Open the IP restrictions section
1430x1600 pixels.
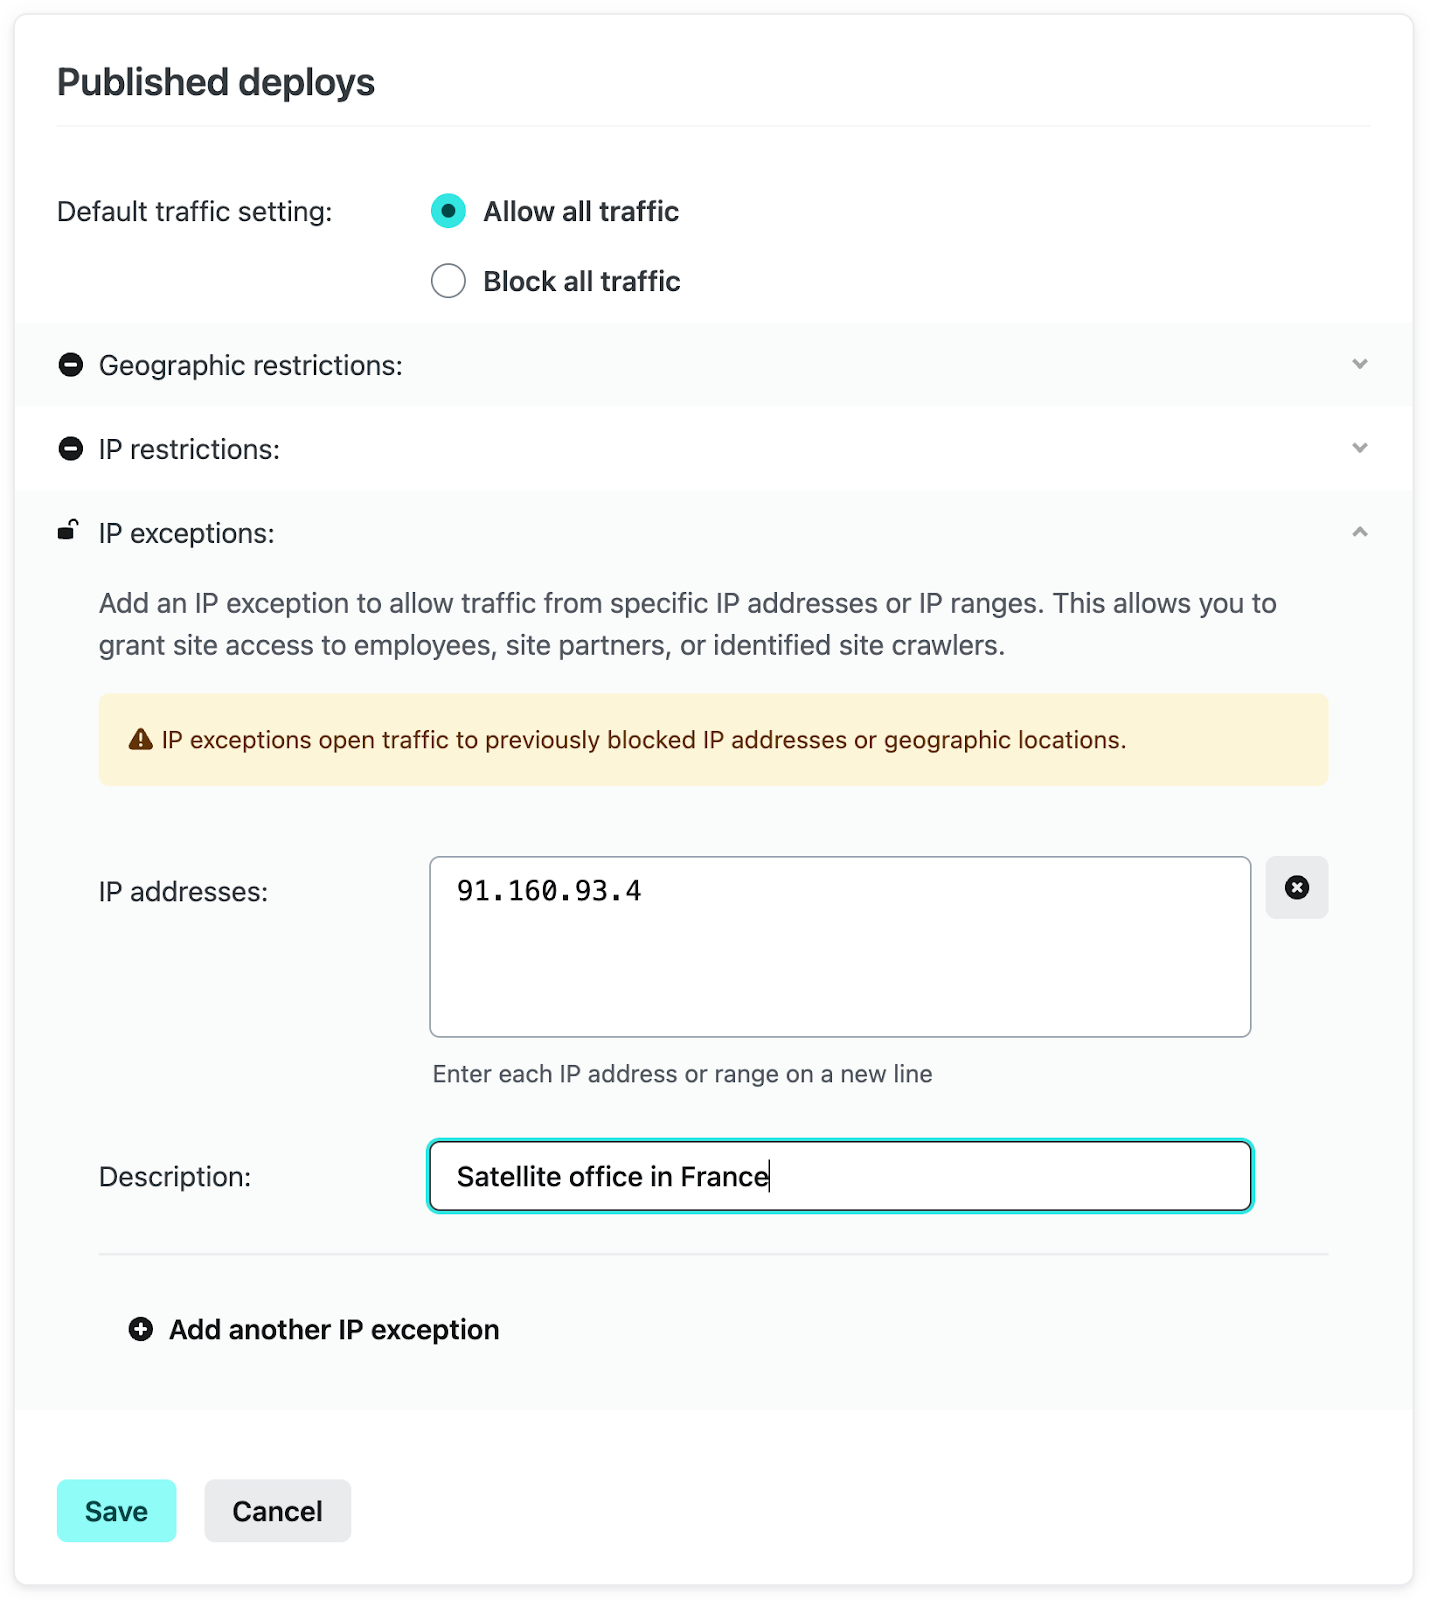pos(189,449)
